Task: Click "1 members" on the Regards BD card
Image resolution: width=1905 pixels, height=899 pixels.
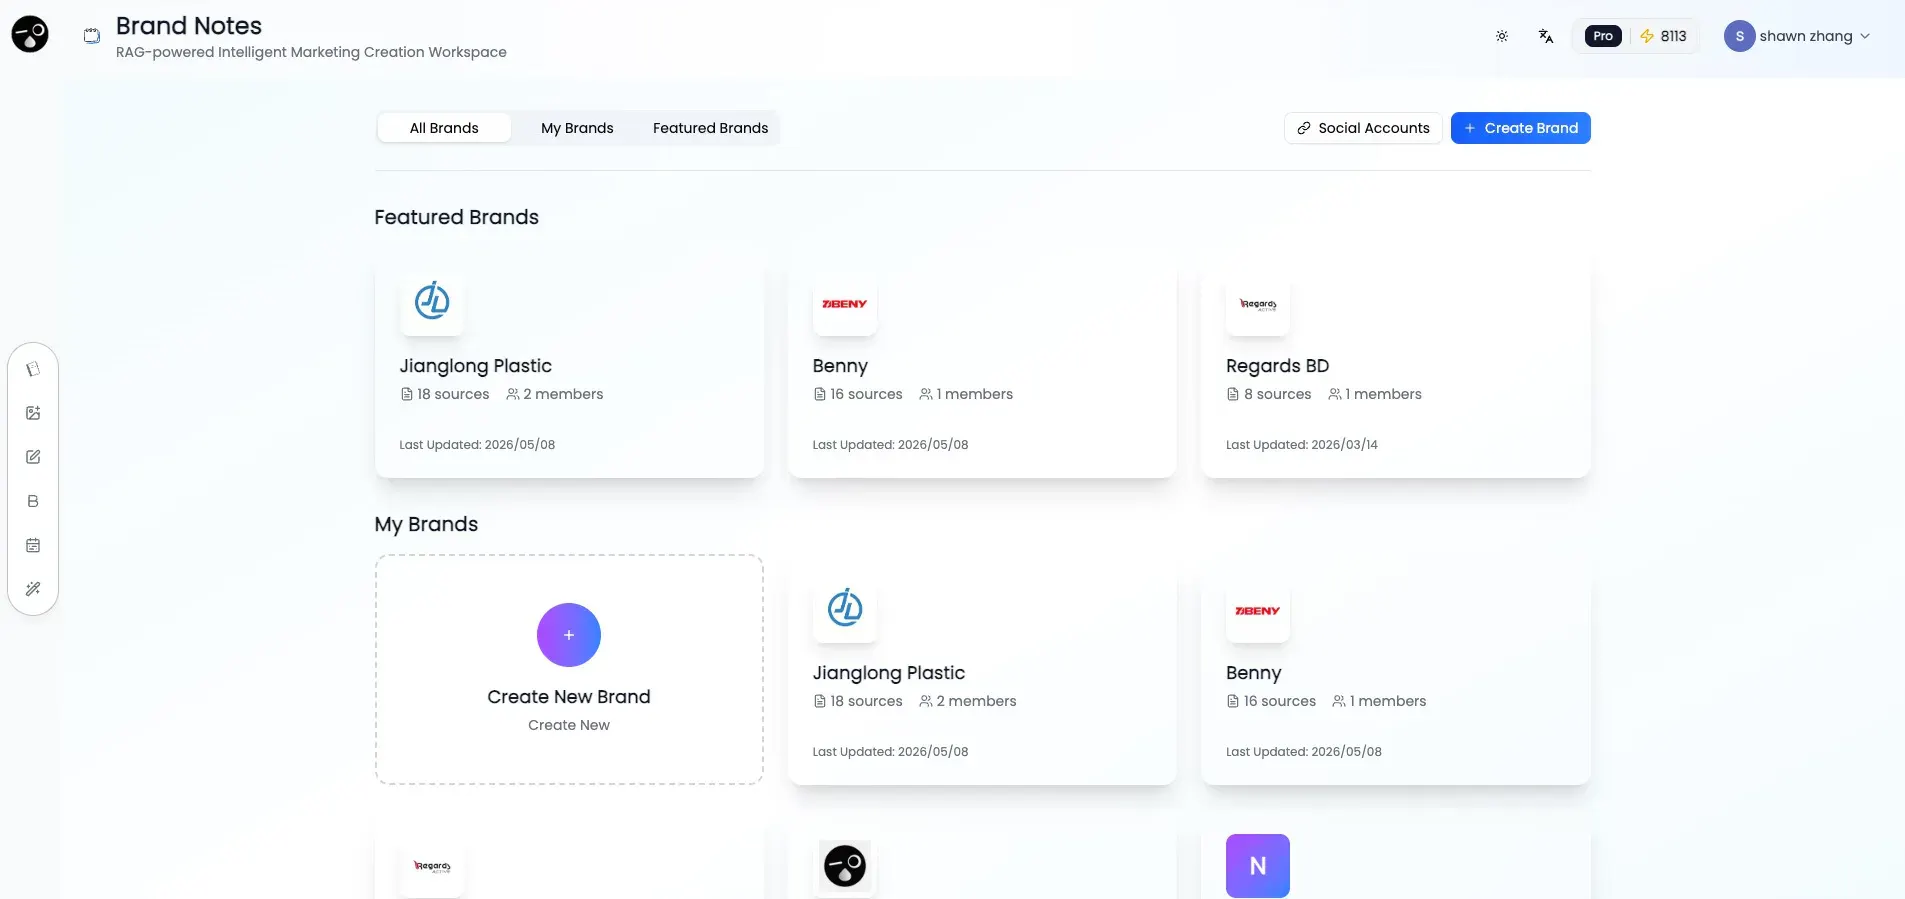Action: 1375,394
